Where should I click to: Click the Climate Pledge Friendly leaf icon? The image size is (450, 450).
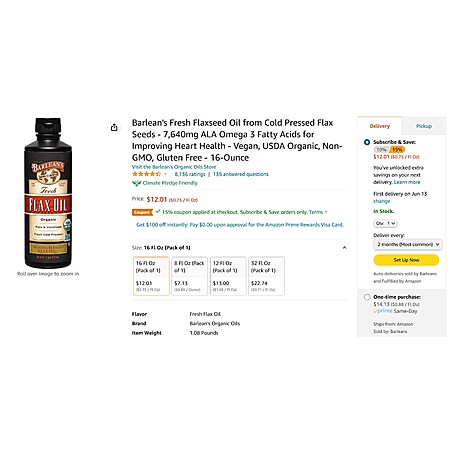coord(136,183)
